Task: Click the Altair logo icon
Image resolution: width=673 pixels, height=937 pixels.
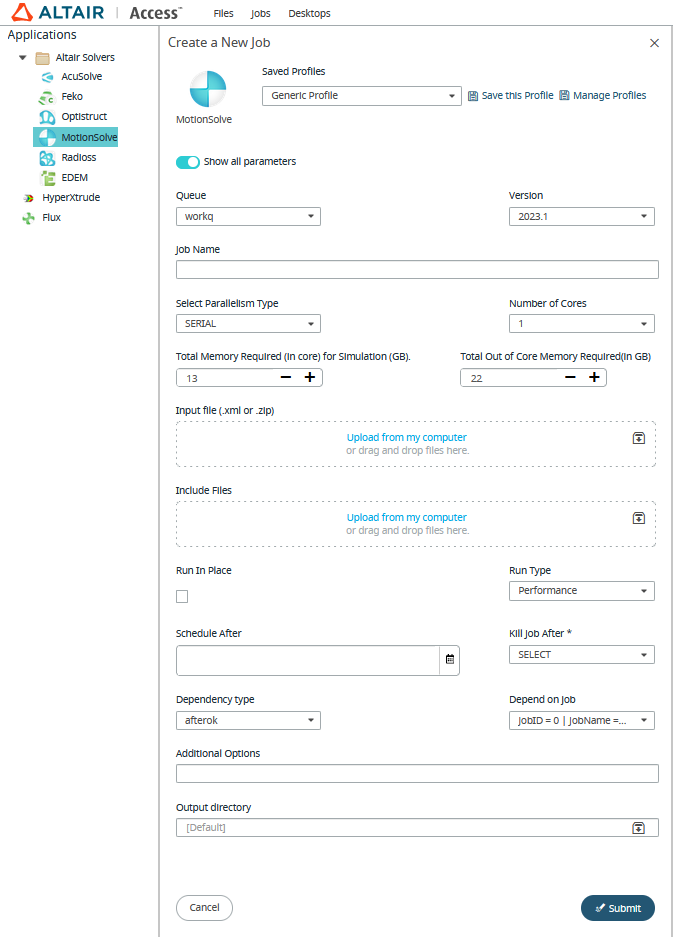Action: click(x=22, y=13)
